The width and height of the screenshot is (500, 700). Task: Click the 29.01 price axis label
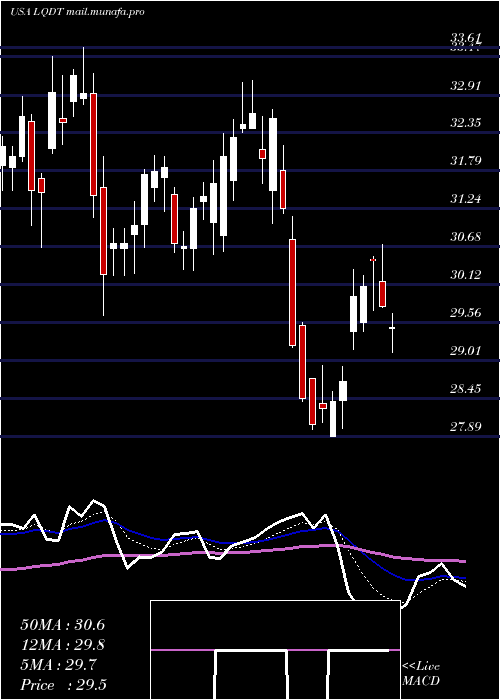coord(466,350)
